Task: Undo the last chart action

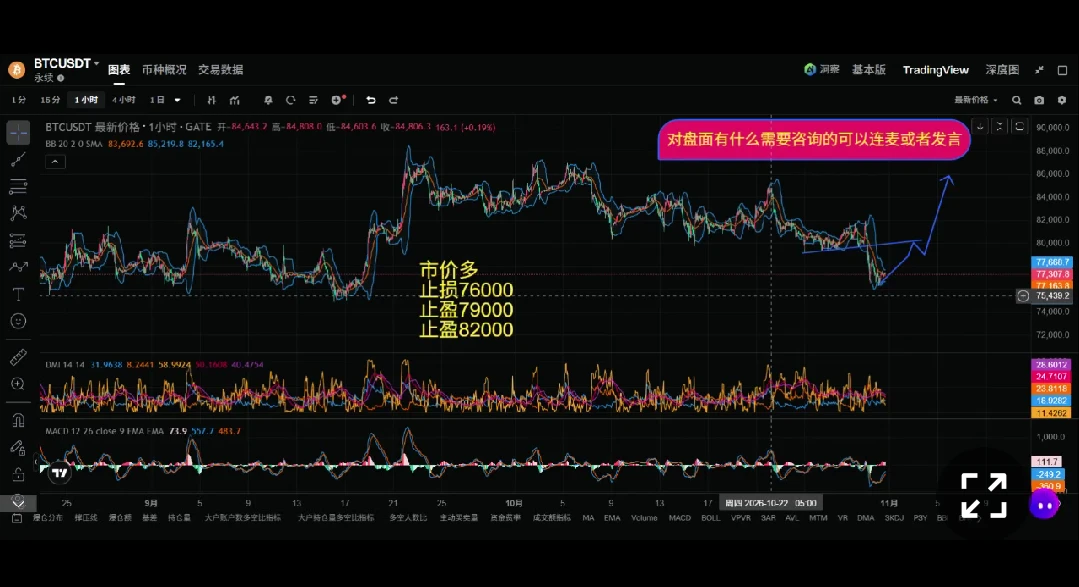Action: [371, 100]
